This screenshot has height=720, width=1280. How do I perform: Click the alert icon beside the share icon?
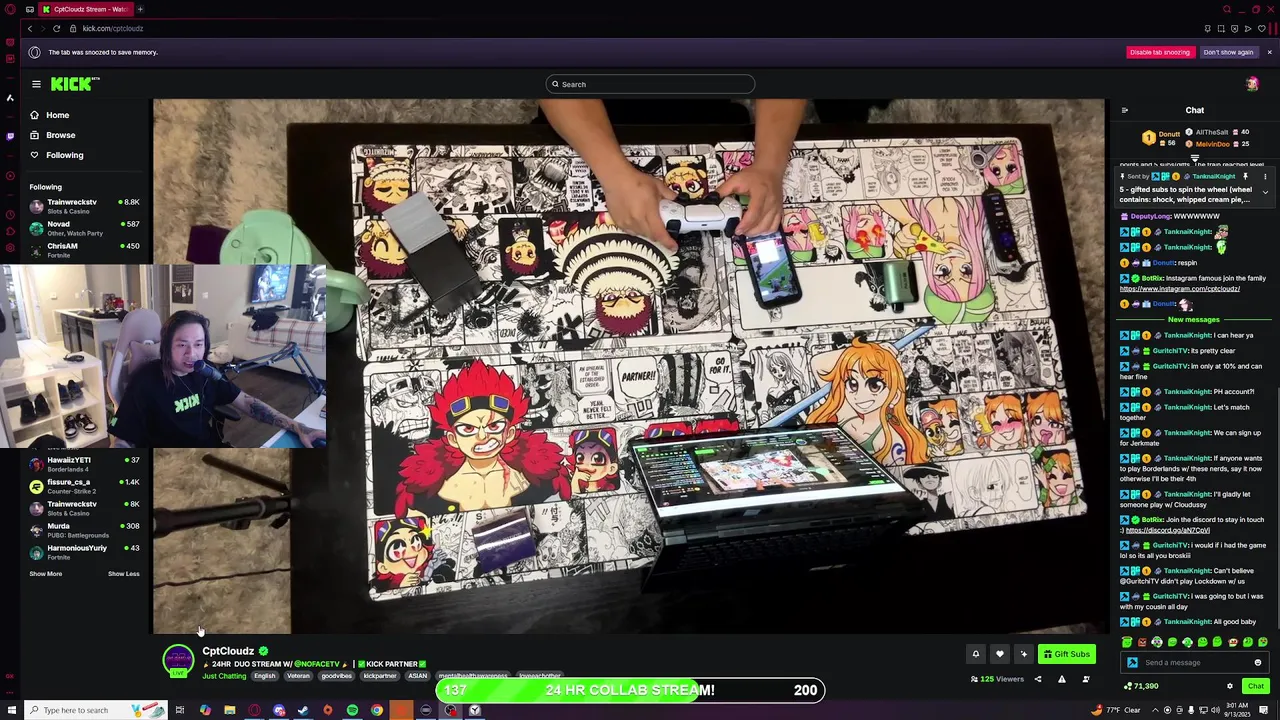pyautogui.click(x=1062, y=680)
